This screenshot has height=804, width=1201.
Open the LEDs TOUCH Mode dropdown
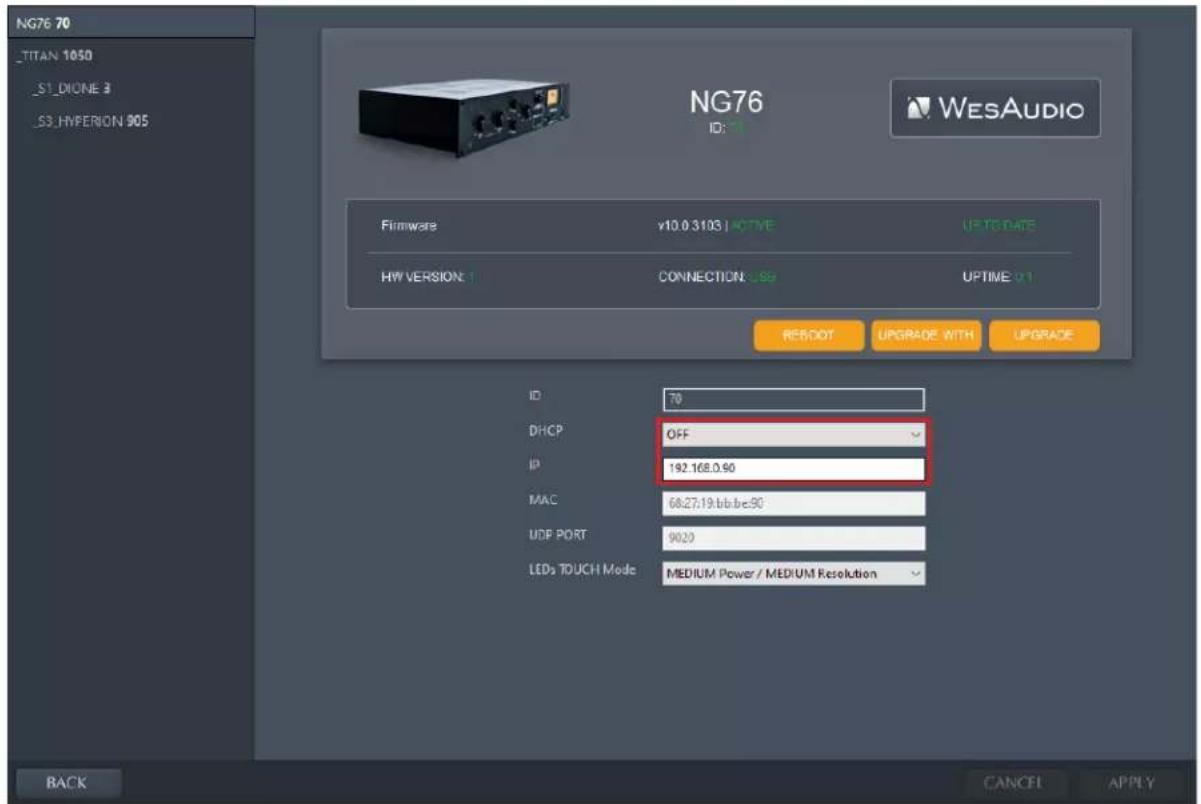tap(793, 573)
